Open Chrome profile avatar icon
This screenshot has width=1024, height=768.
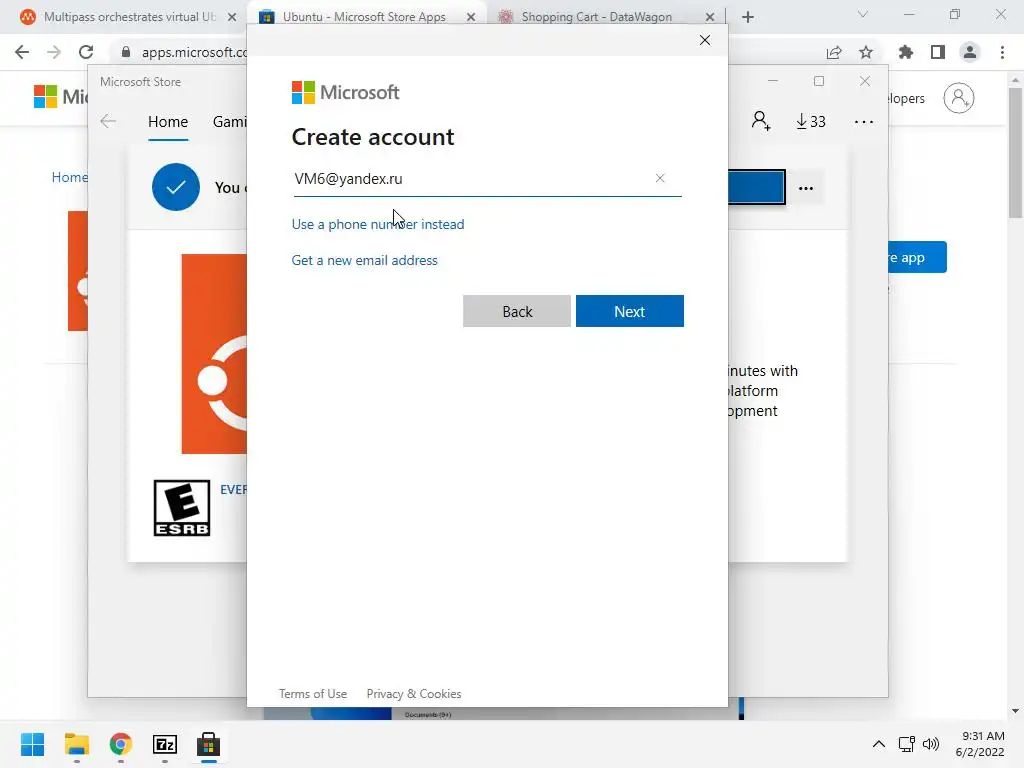pyautogui.click(x=970, y=52)
